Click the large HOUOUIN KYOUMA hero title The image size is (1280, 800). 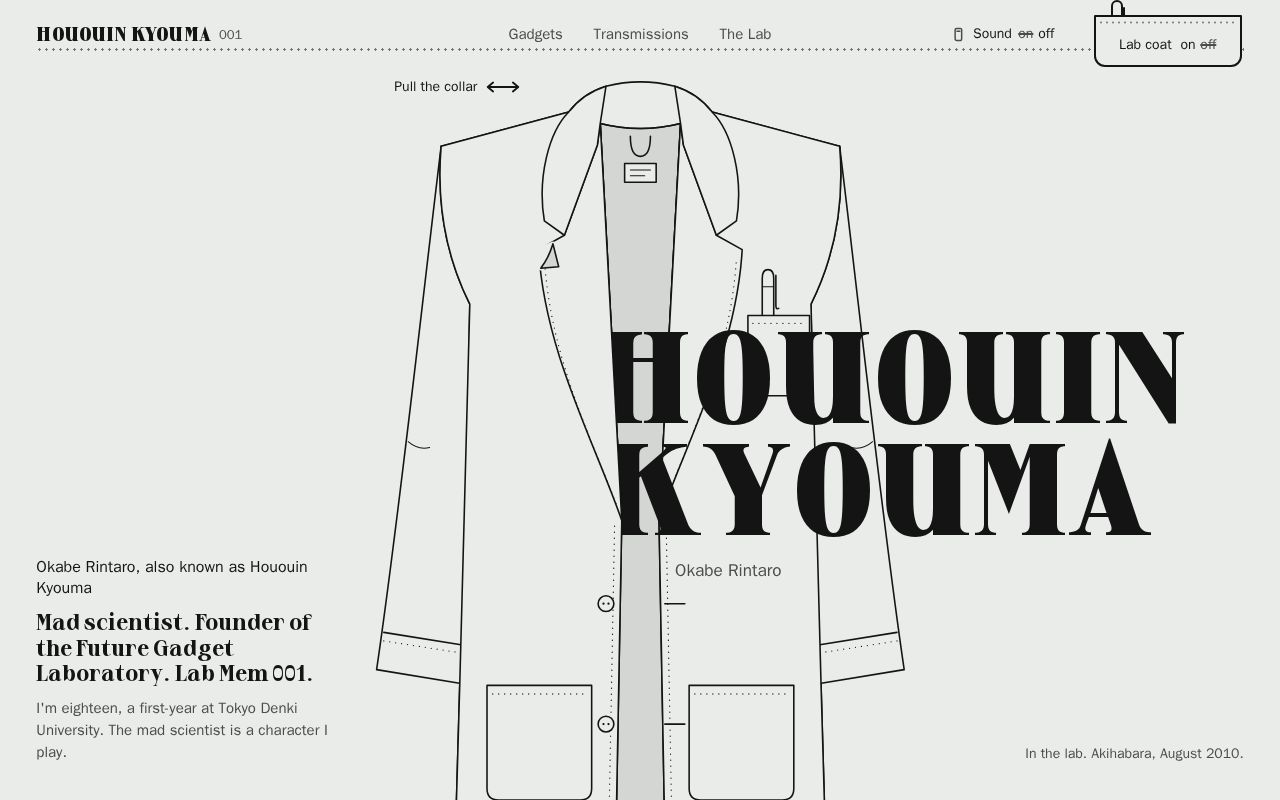897,434
